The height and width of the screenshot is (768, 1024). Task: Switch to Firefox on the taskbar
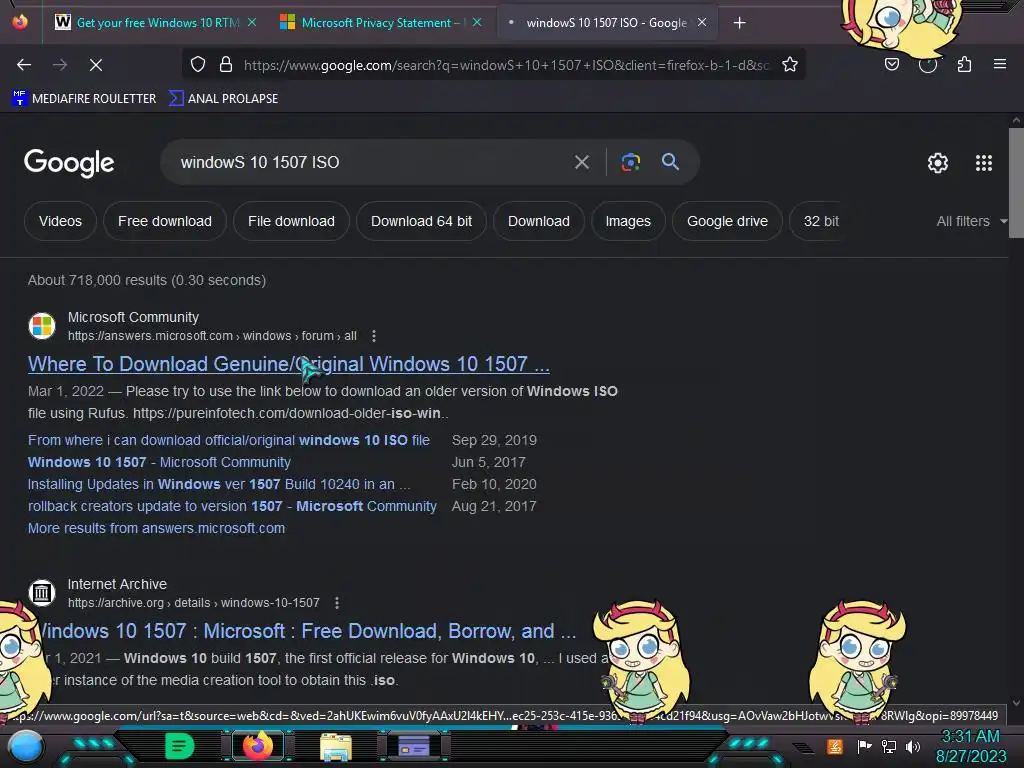point(258,746)
